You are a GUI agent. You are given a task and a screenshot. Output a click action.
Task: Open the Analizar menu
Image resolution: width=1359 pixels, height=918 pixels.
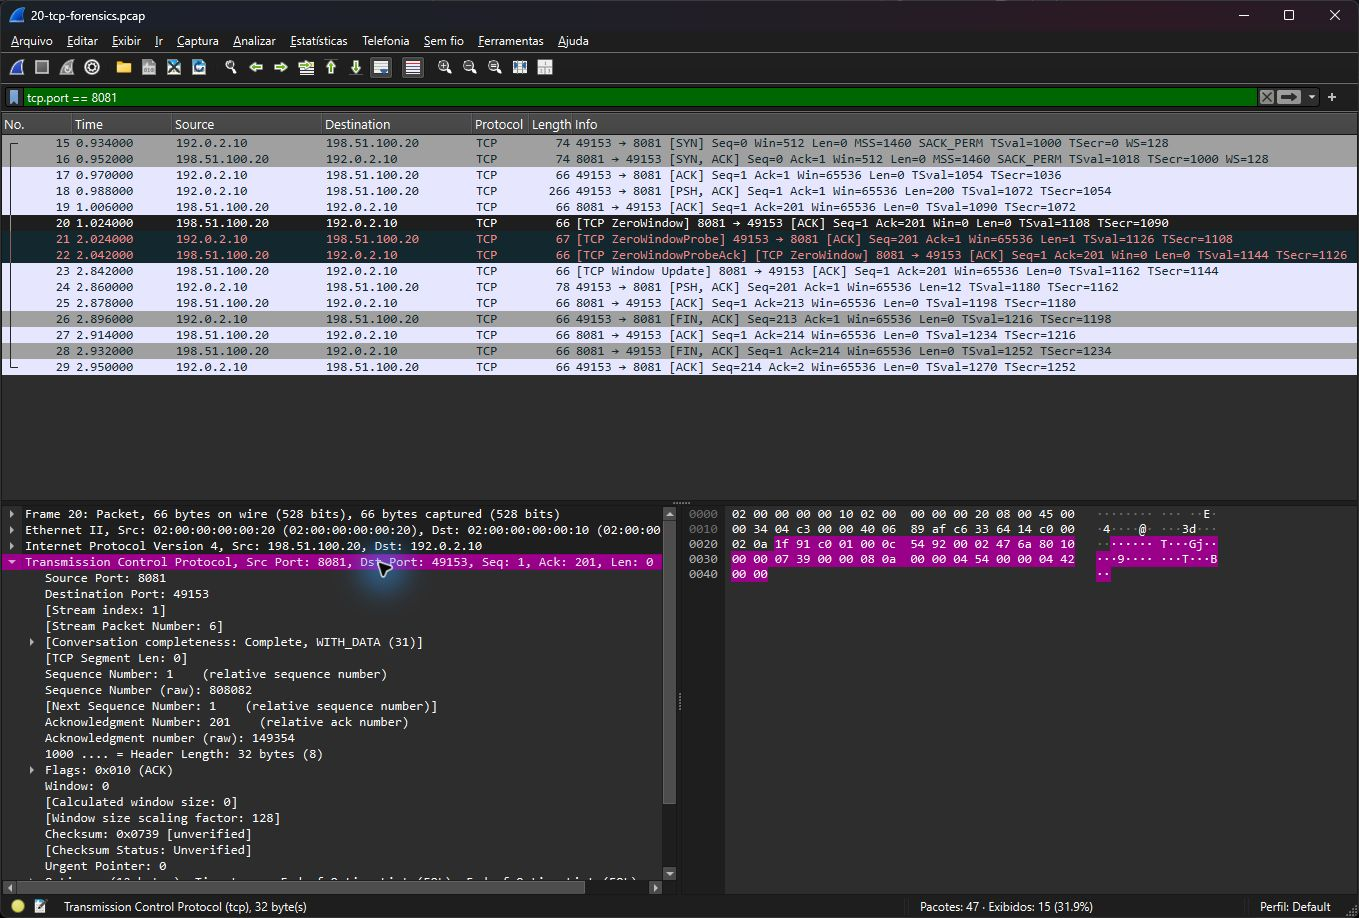[254, 41]
